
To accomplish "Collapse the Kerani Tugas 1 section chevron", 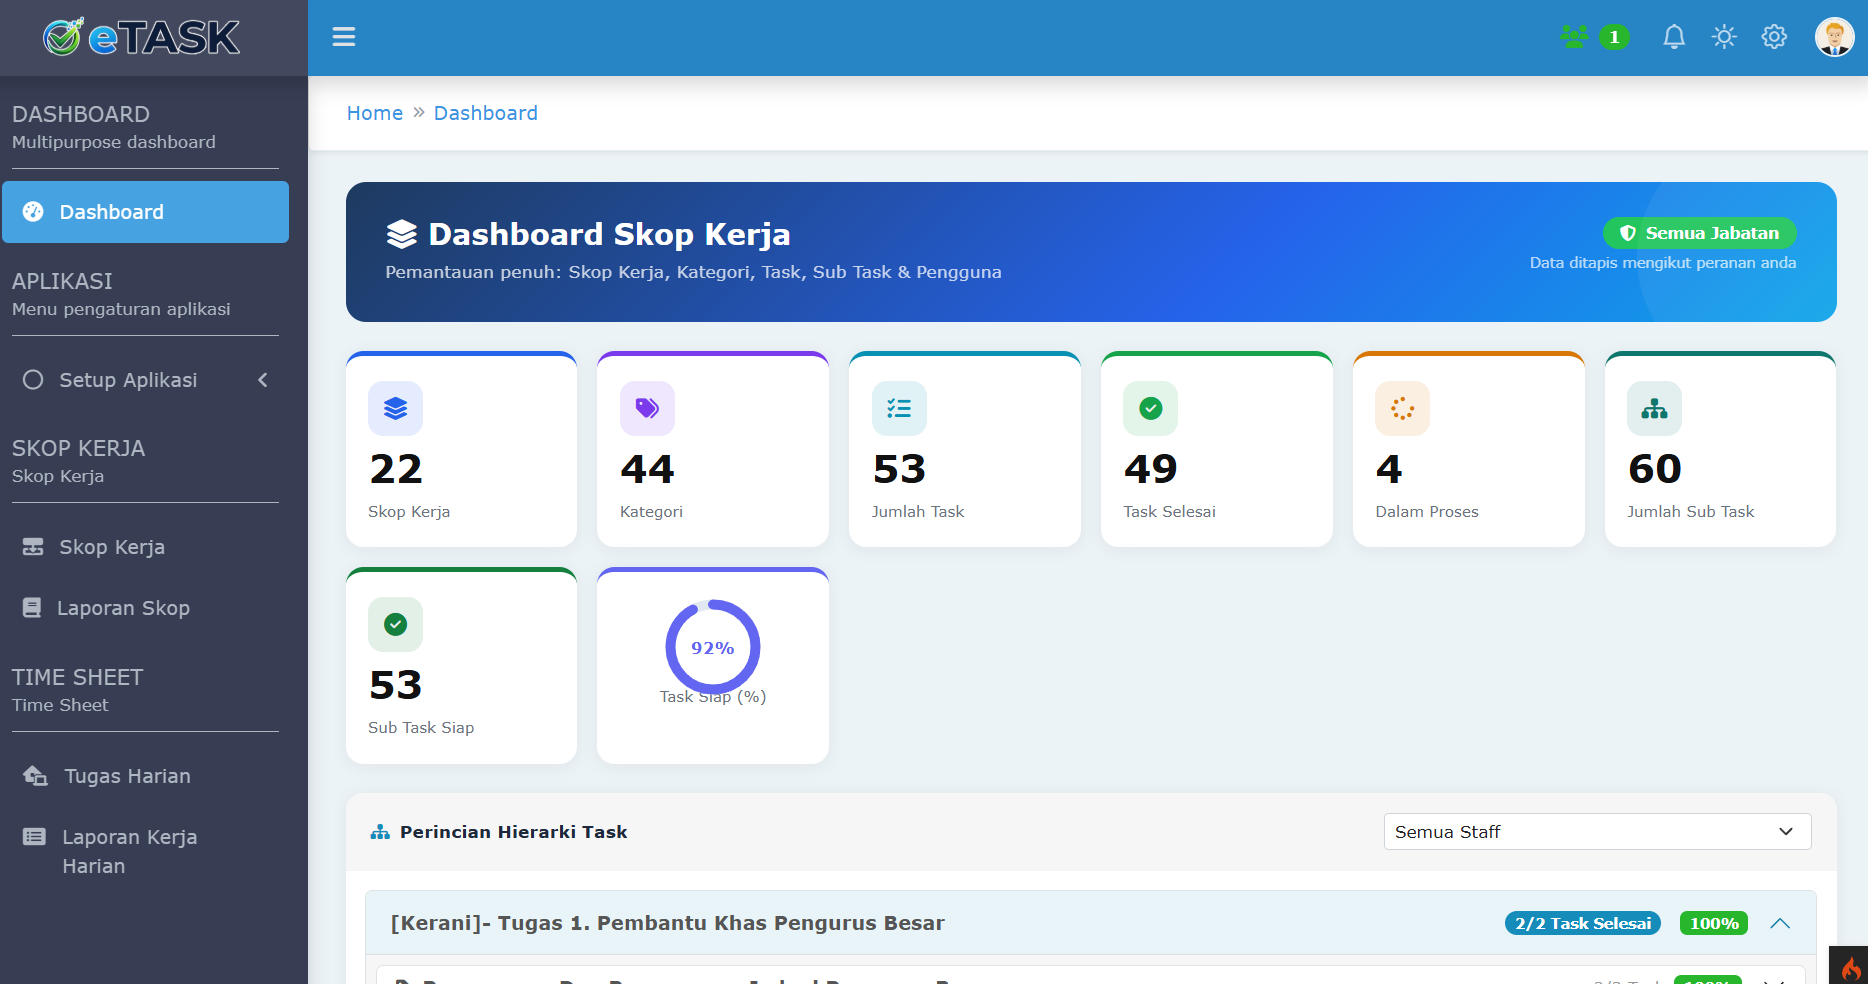I will [x=1780, y=923].
